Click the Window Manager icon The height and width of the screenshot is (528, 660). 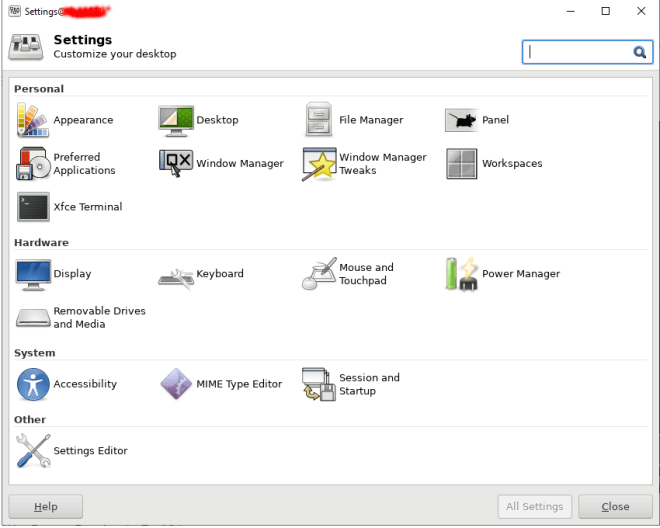pos(176,164)
